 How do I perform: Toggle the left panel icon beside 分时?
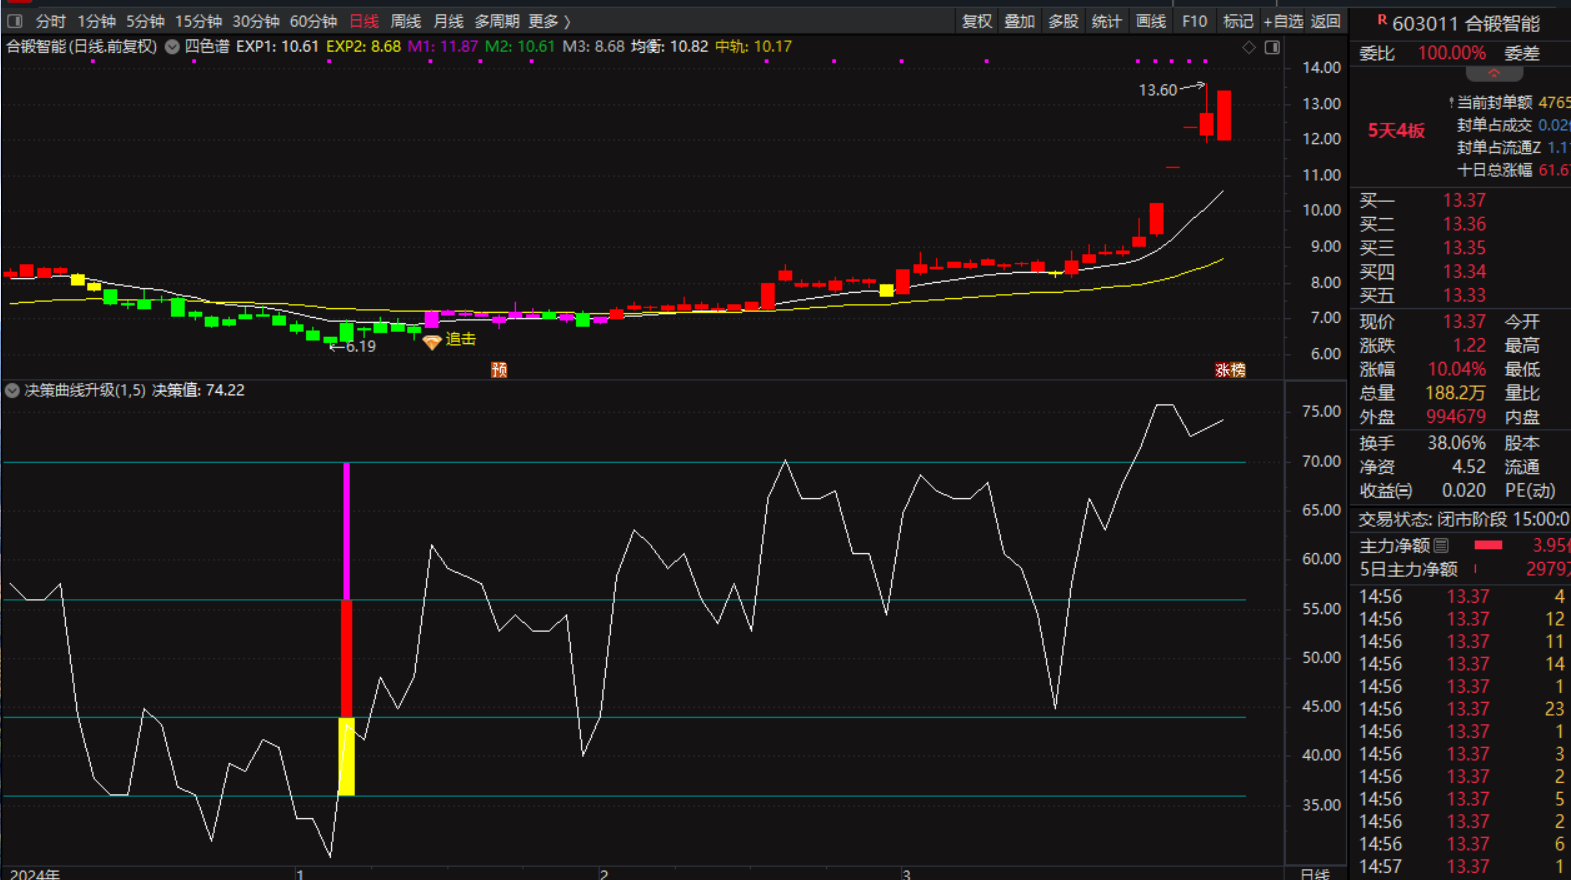[15, 21]
